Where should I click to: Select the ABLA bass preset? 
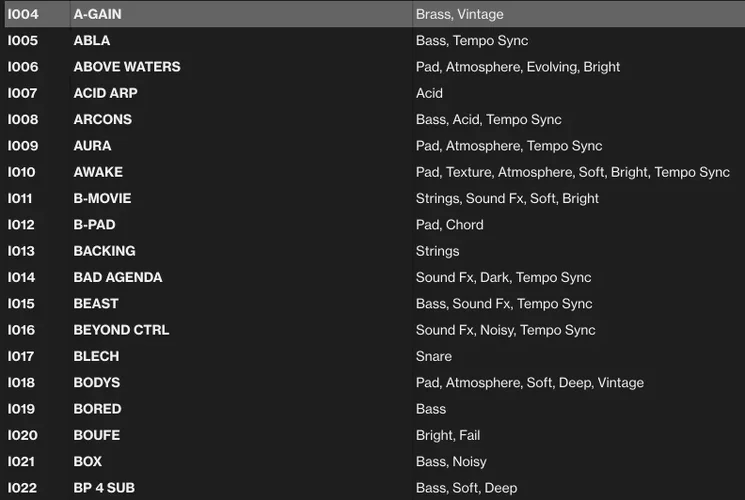pyautogui.click(x=92, y=41)
